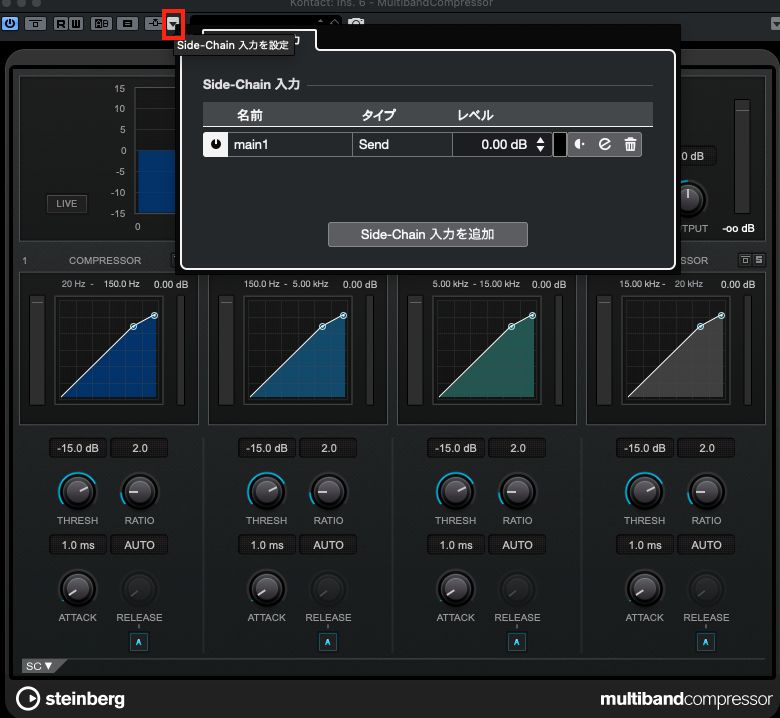
Task: Click band 4 release AUTO value field
Action: pos(706,545)
